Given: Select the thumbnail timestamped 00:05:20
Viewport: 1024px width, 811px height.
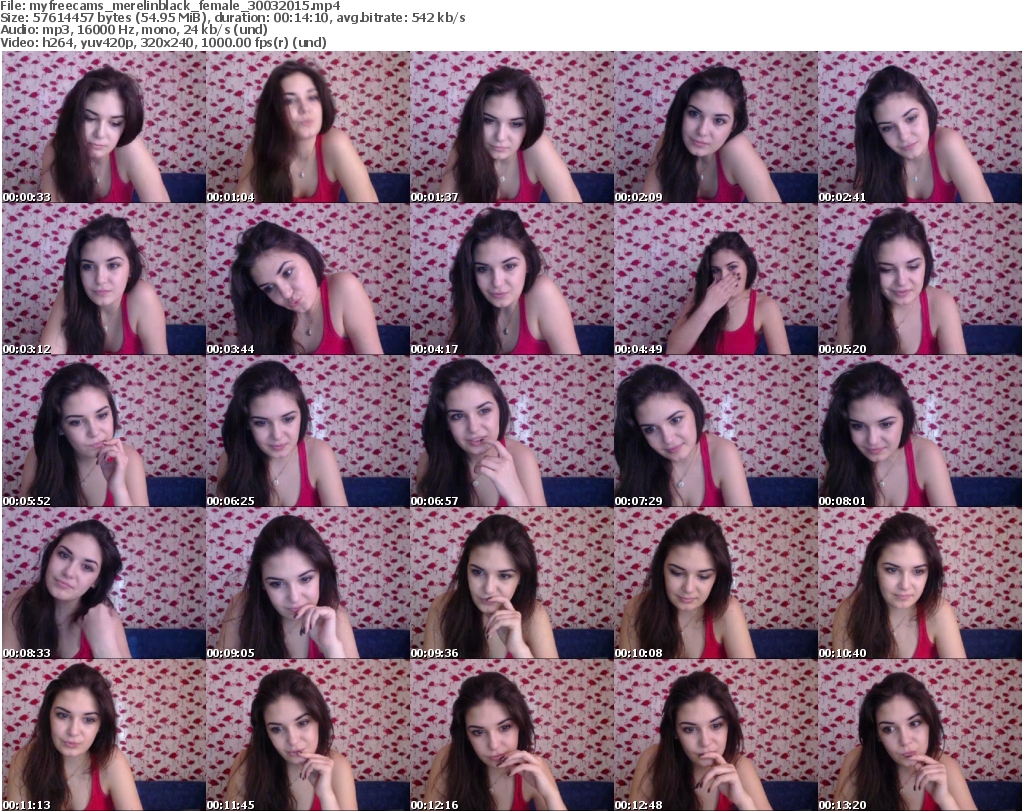Looking at the screenshot, I should click(x=920, y=279).
